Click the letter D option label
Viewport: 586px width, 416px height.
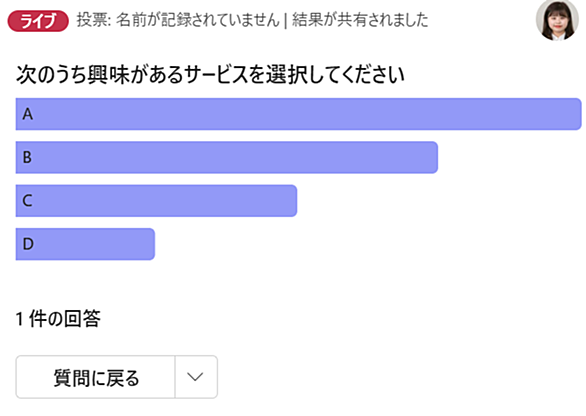click(28, 244)
